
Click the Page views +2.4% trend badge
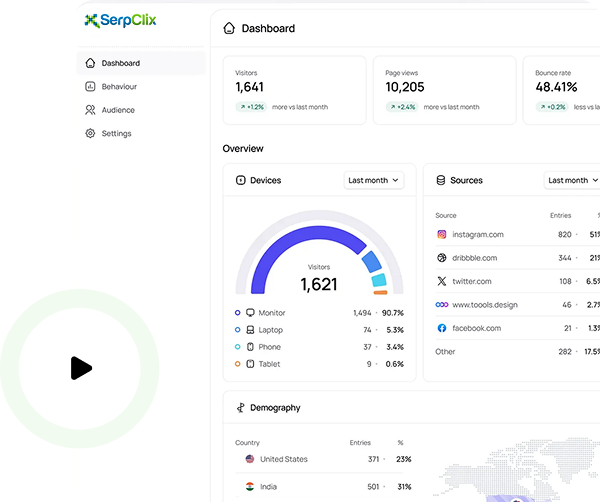[x=402, y=107]
